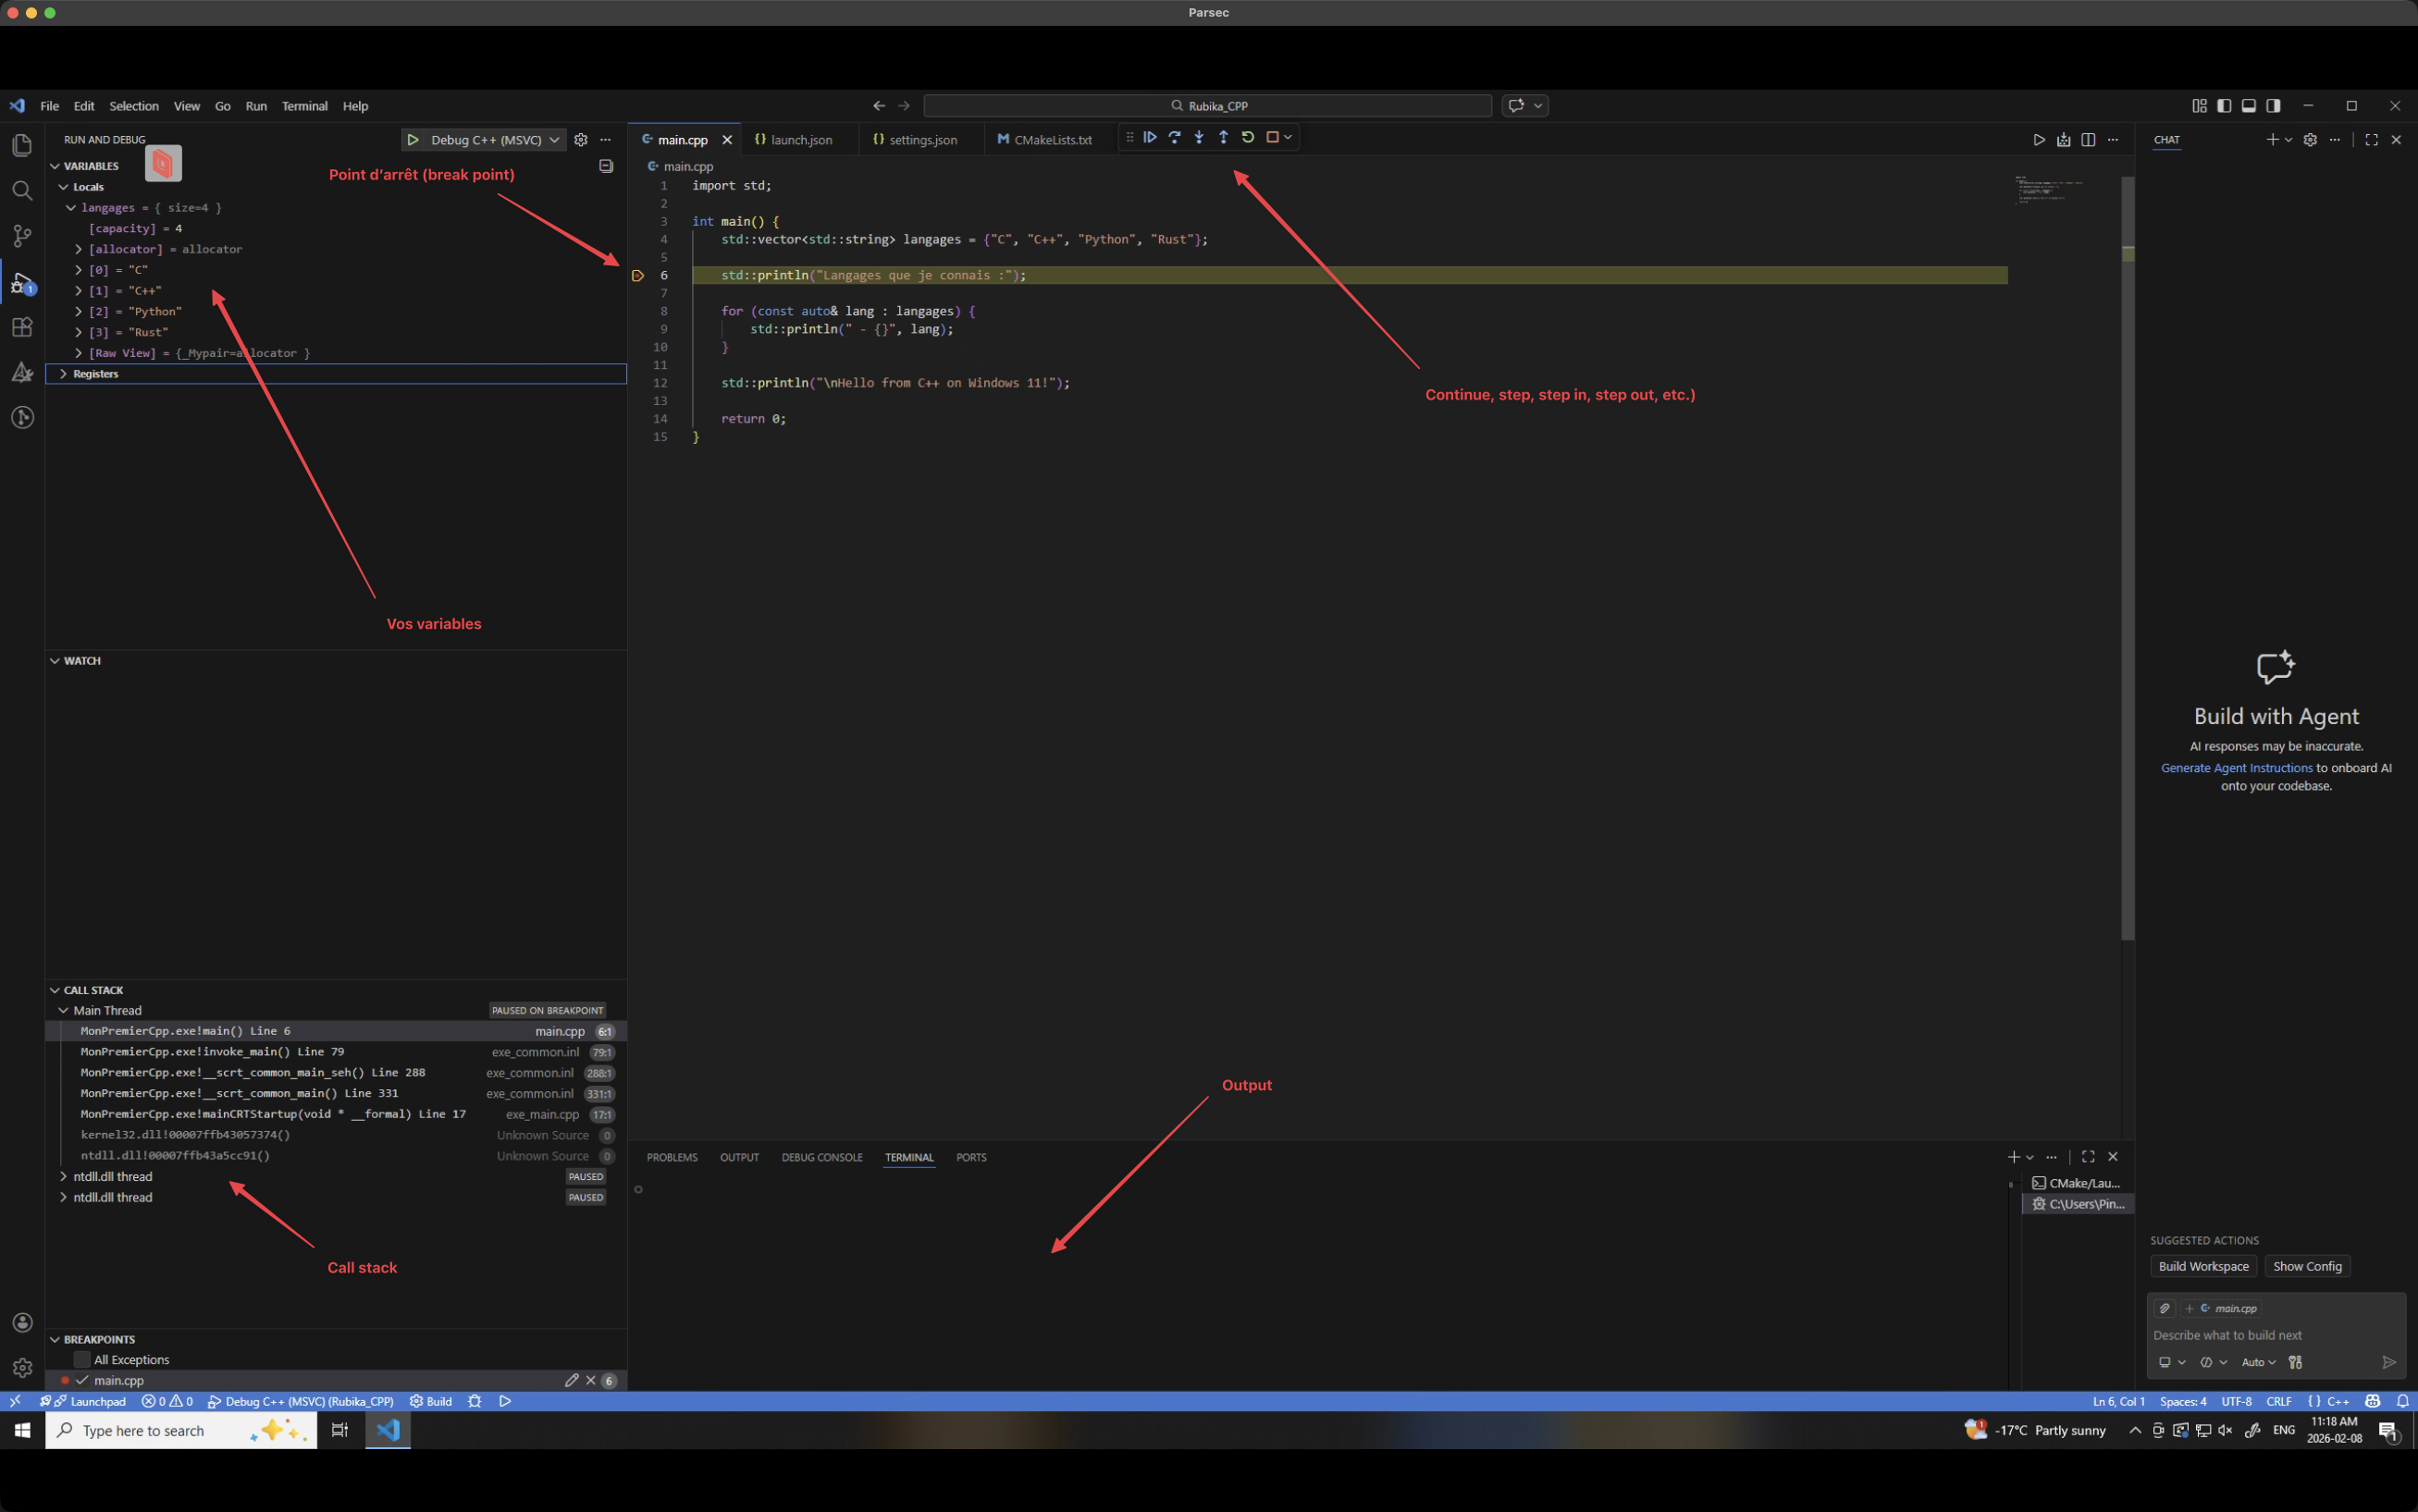Image resolution: width=2418 pixels, height=1512 pixels.
Task: Toggle breakpoint on line 6 gutter
Action: click(x=638, y=276)
